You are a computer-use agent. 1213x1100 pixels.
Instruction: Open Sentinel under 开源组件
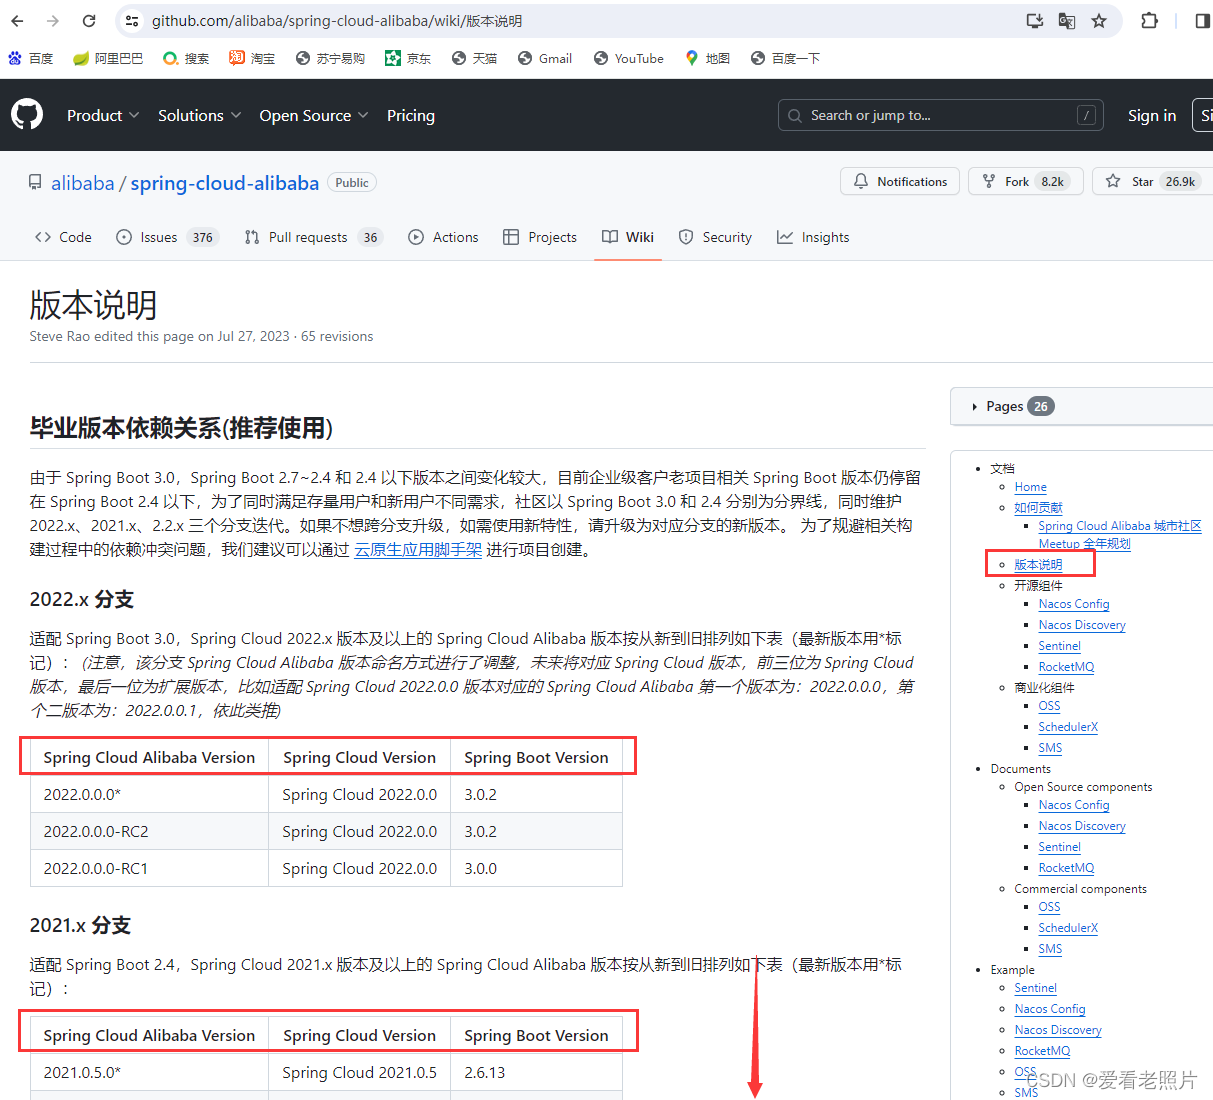(1060, 646)
